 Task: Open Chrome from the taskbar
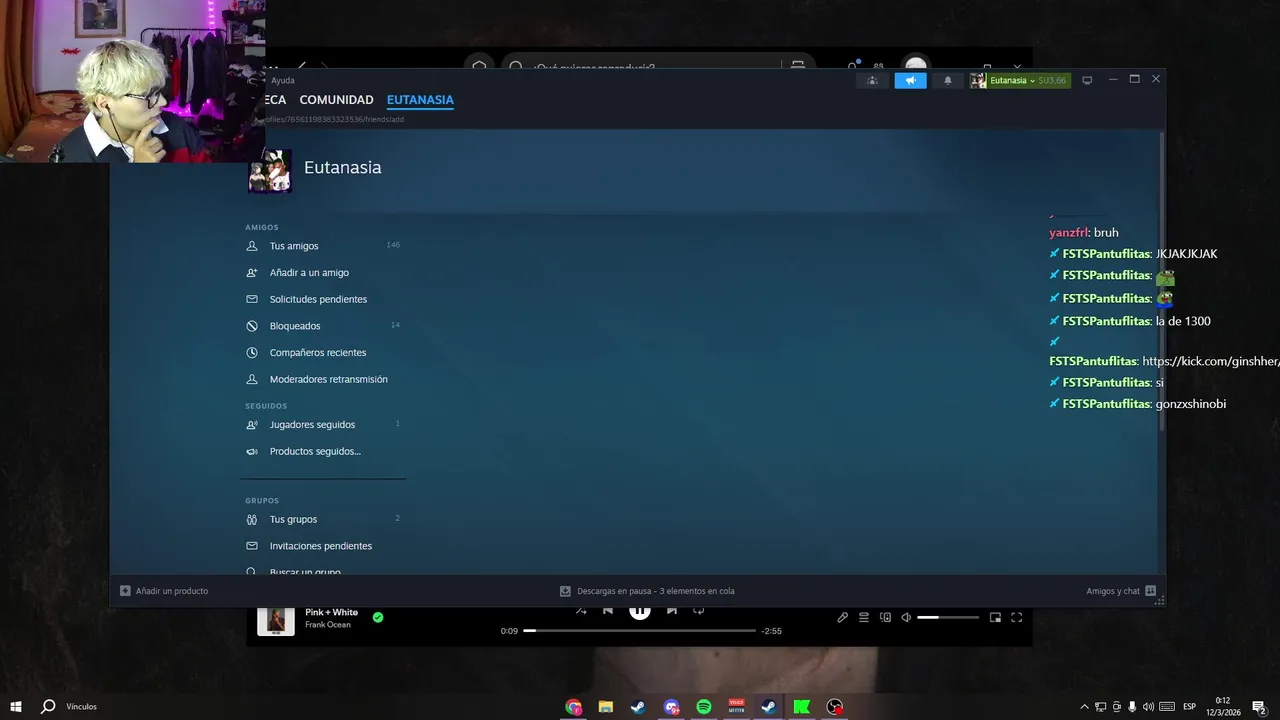573,706
